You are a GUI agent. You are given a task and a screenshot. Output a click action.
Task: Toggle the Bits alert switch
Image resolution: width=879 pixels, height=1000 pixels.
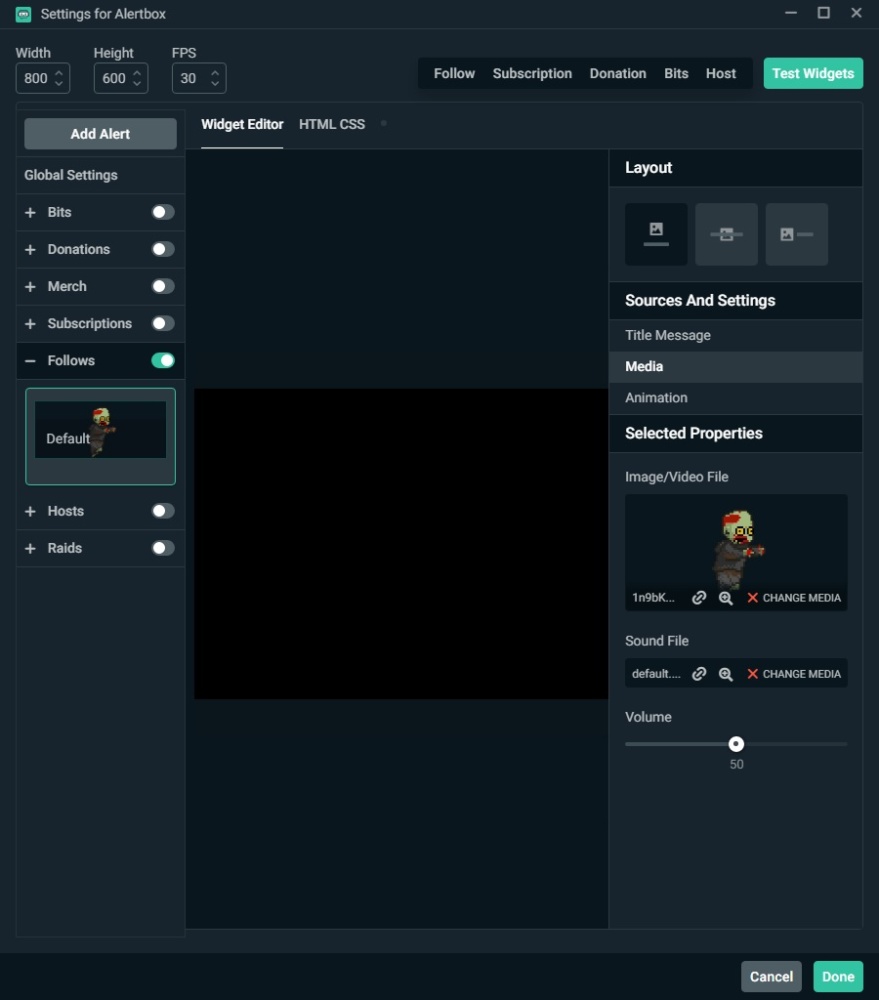[x=163, y=212]
